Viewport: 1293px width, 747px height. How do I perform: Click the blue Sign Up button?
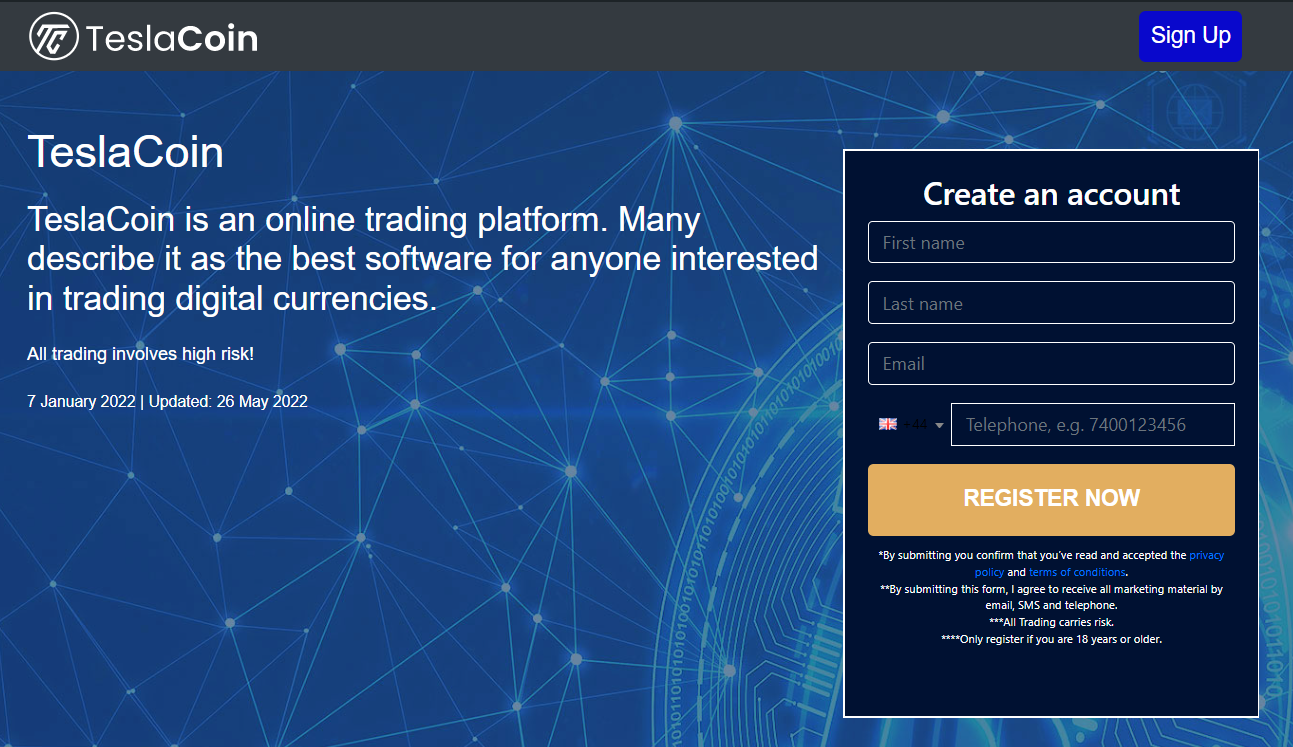1190,36
